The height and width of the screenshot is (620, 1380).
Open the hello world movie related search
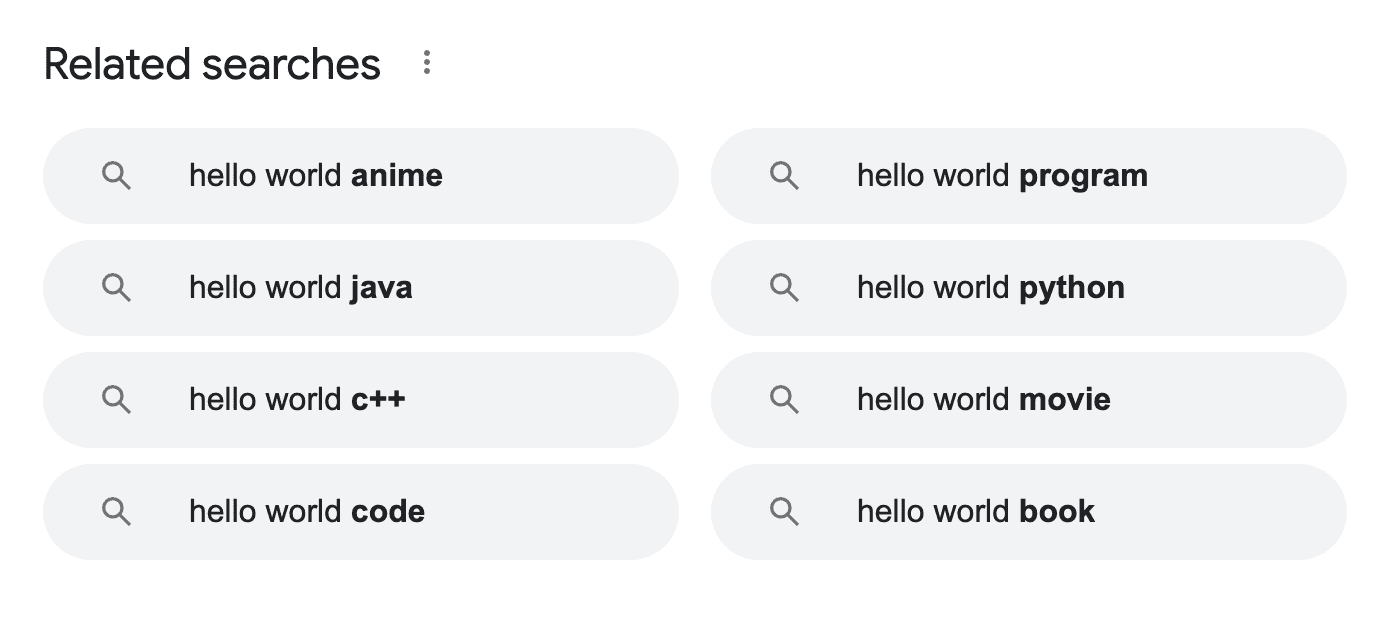click(1029, 400)
